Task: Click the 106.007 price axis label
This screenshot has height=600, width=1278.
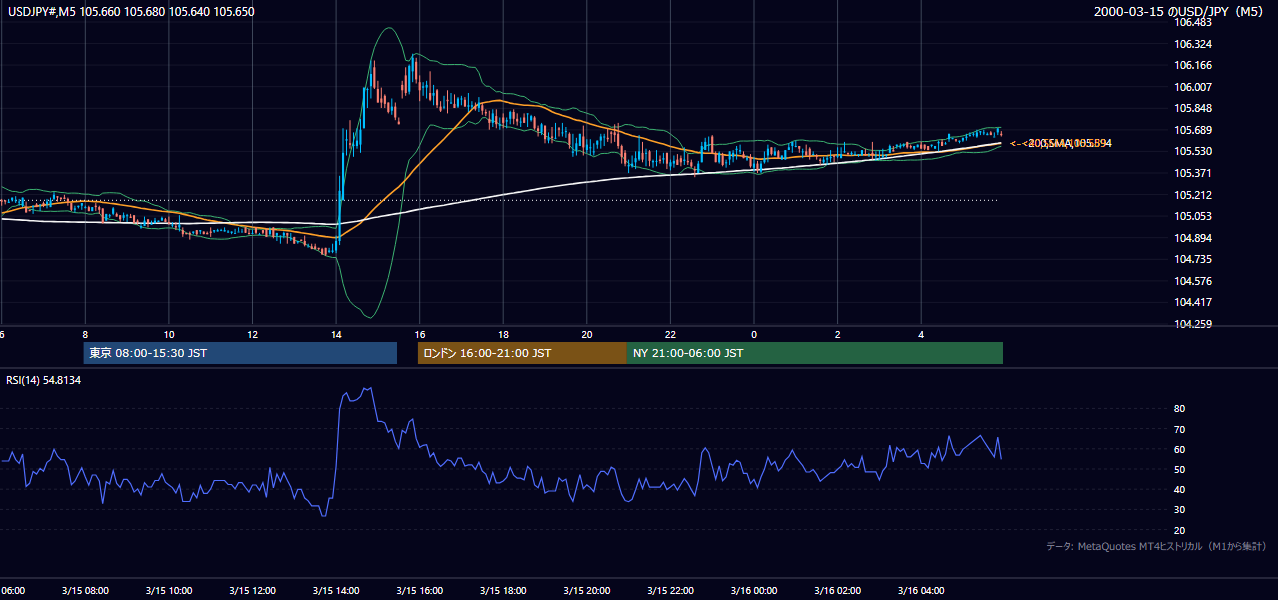Action: coord(1194,87)
